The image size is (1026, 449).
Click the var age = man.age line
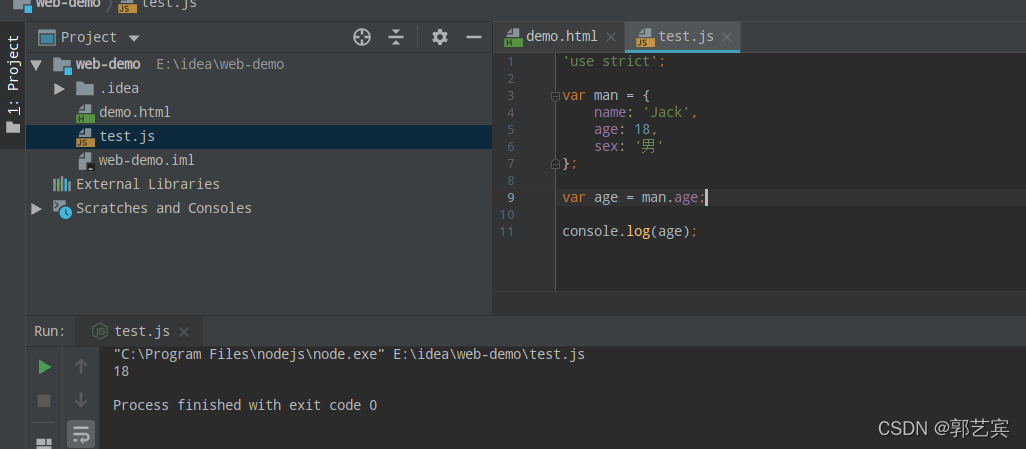(x=634, y=198)
